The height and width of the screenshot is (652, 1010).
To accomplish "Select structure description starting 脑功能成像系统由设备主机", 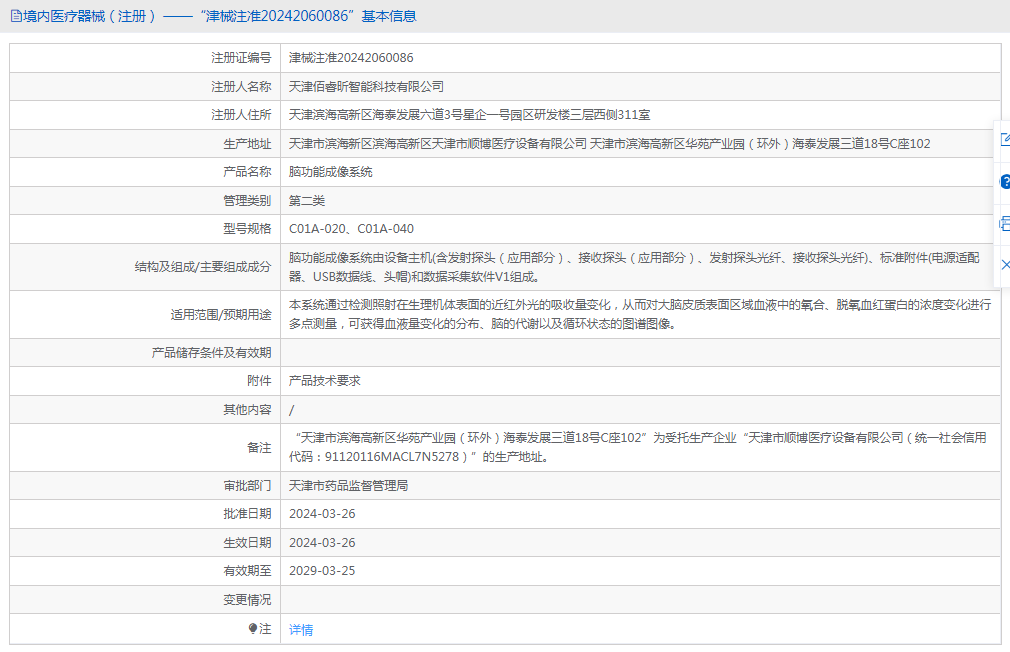I will tap(634, 267).
